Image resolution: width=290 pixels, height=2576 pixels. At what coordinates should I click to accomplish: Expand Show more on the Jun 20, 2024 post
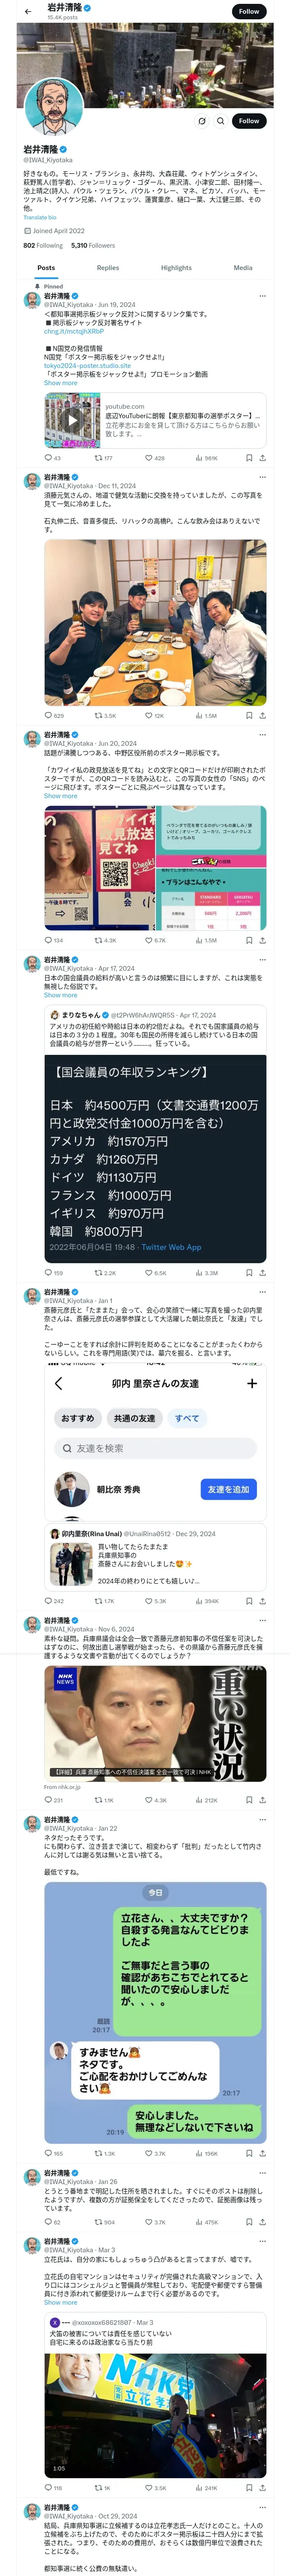[60, 796]
